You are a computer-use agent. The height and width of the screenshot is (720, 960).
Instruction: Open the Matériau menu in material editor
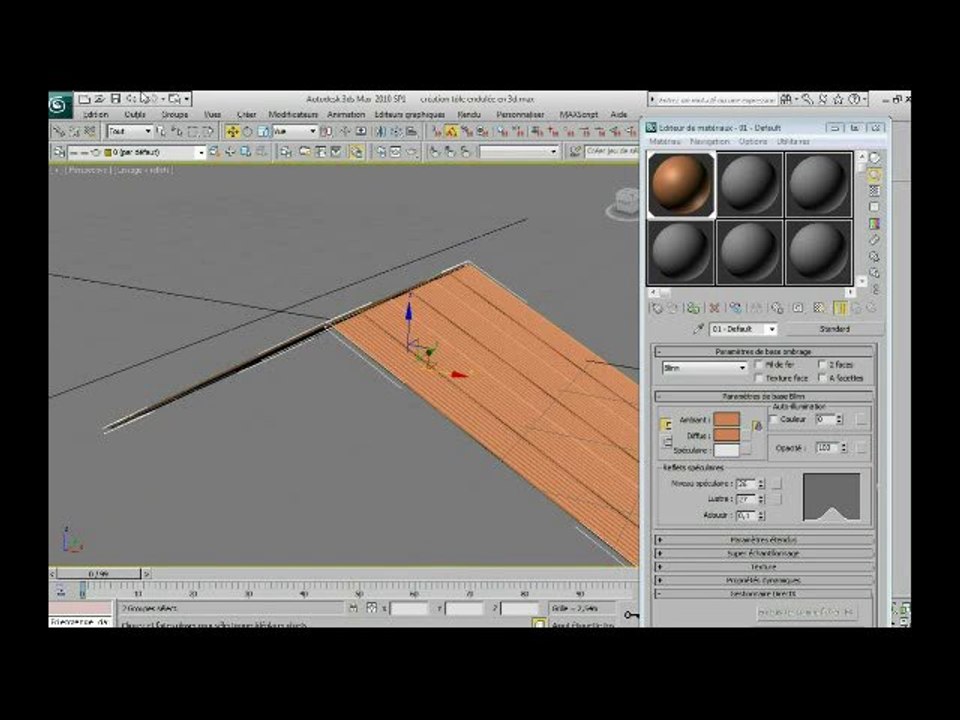[665, 141]
